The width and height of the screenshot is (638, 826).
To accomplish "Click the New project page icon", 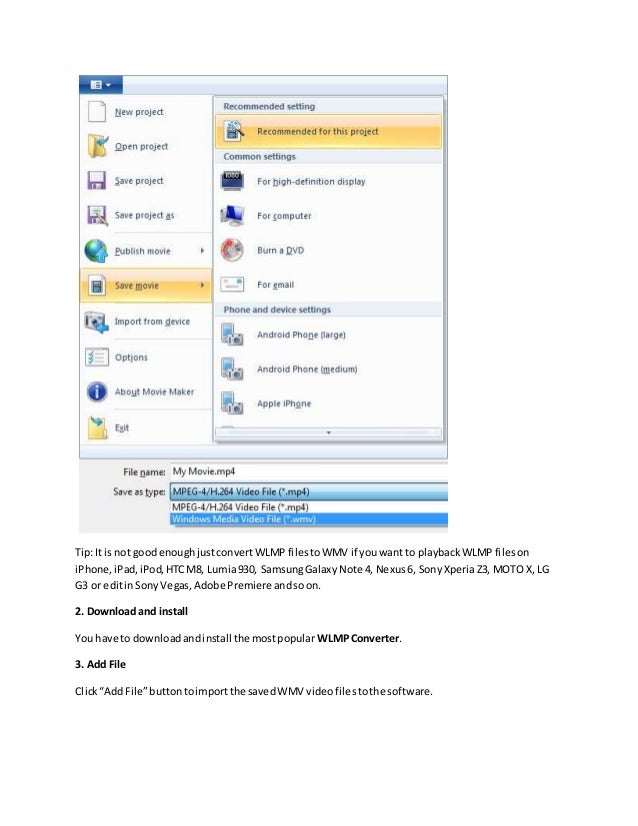I will (97, 112).
